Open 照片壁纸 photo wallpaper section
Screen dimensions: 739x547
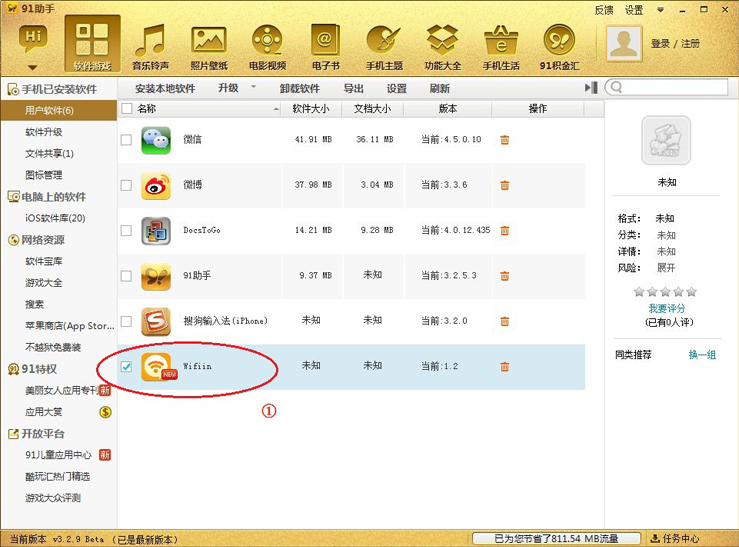tap(209, 47)
